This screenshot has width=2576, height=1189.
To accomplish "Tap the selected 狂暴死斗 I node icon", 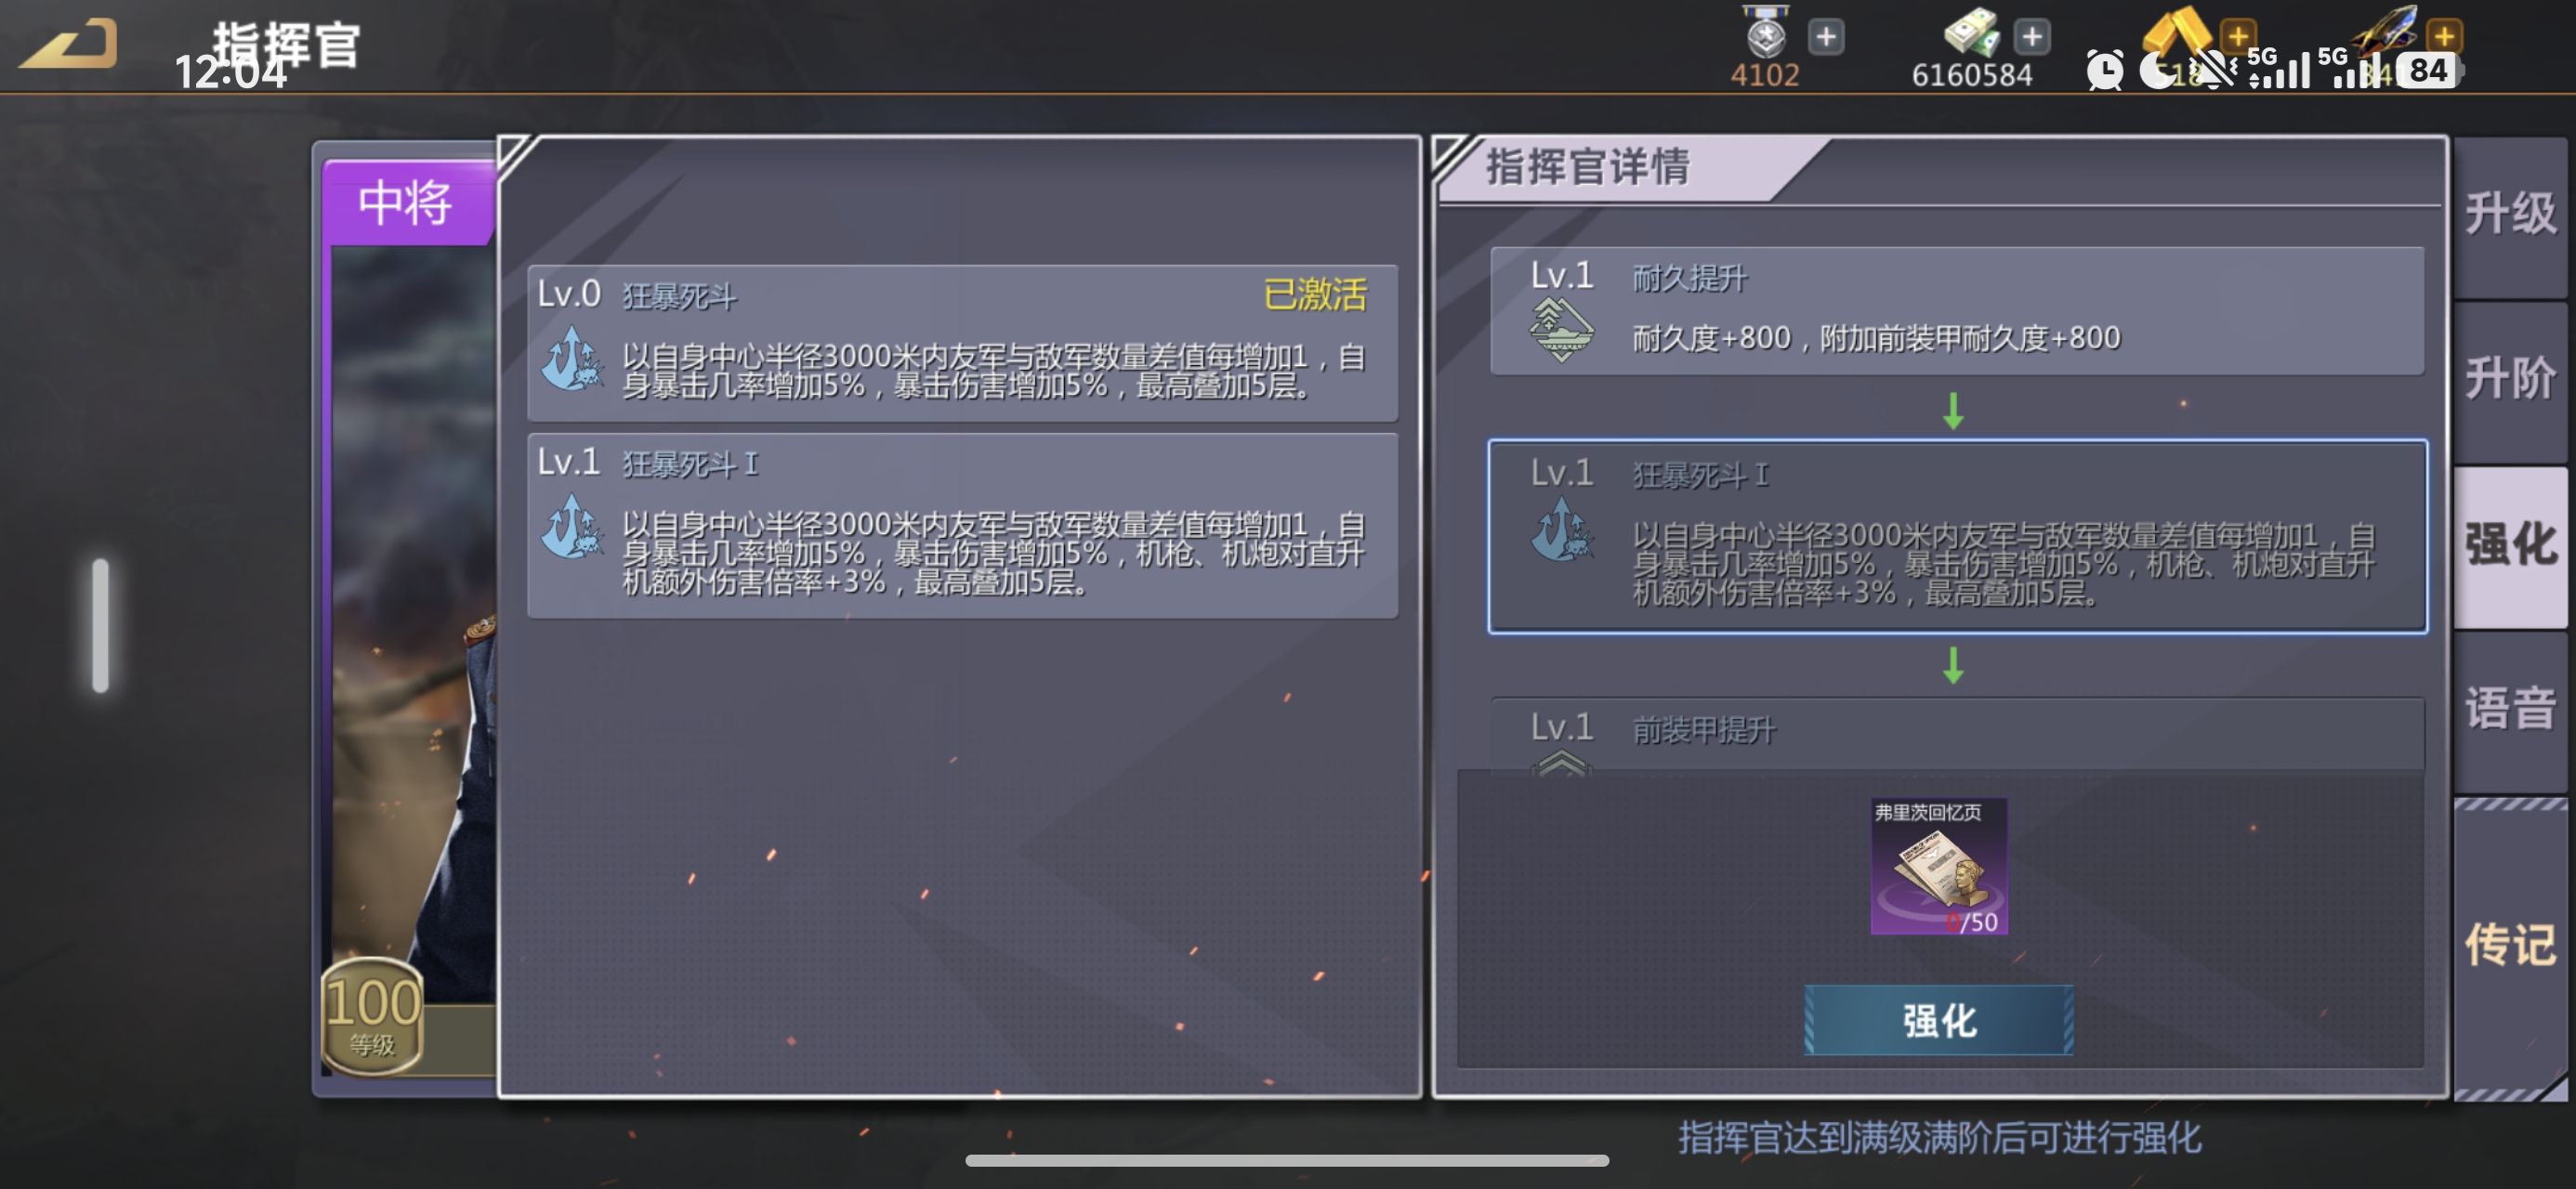I will pyautogui.click(x=1561, y=529).
